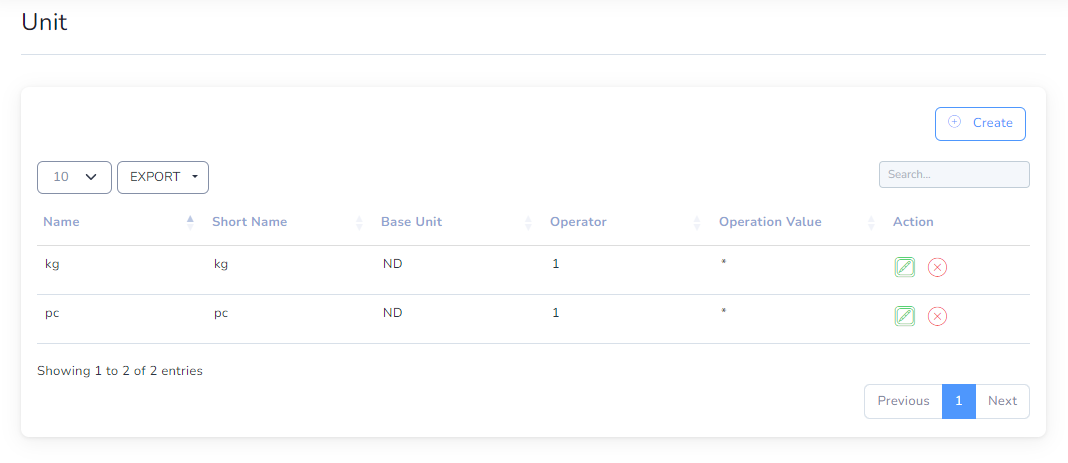The width and height of the screenshot is (1068, 463).
Task: Open the entries-per-page dropdown showing 10
Action: pyautogui.click(x=74, y=177)
